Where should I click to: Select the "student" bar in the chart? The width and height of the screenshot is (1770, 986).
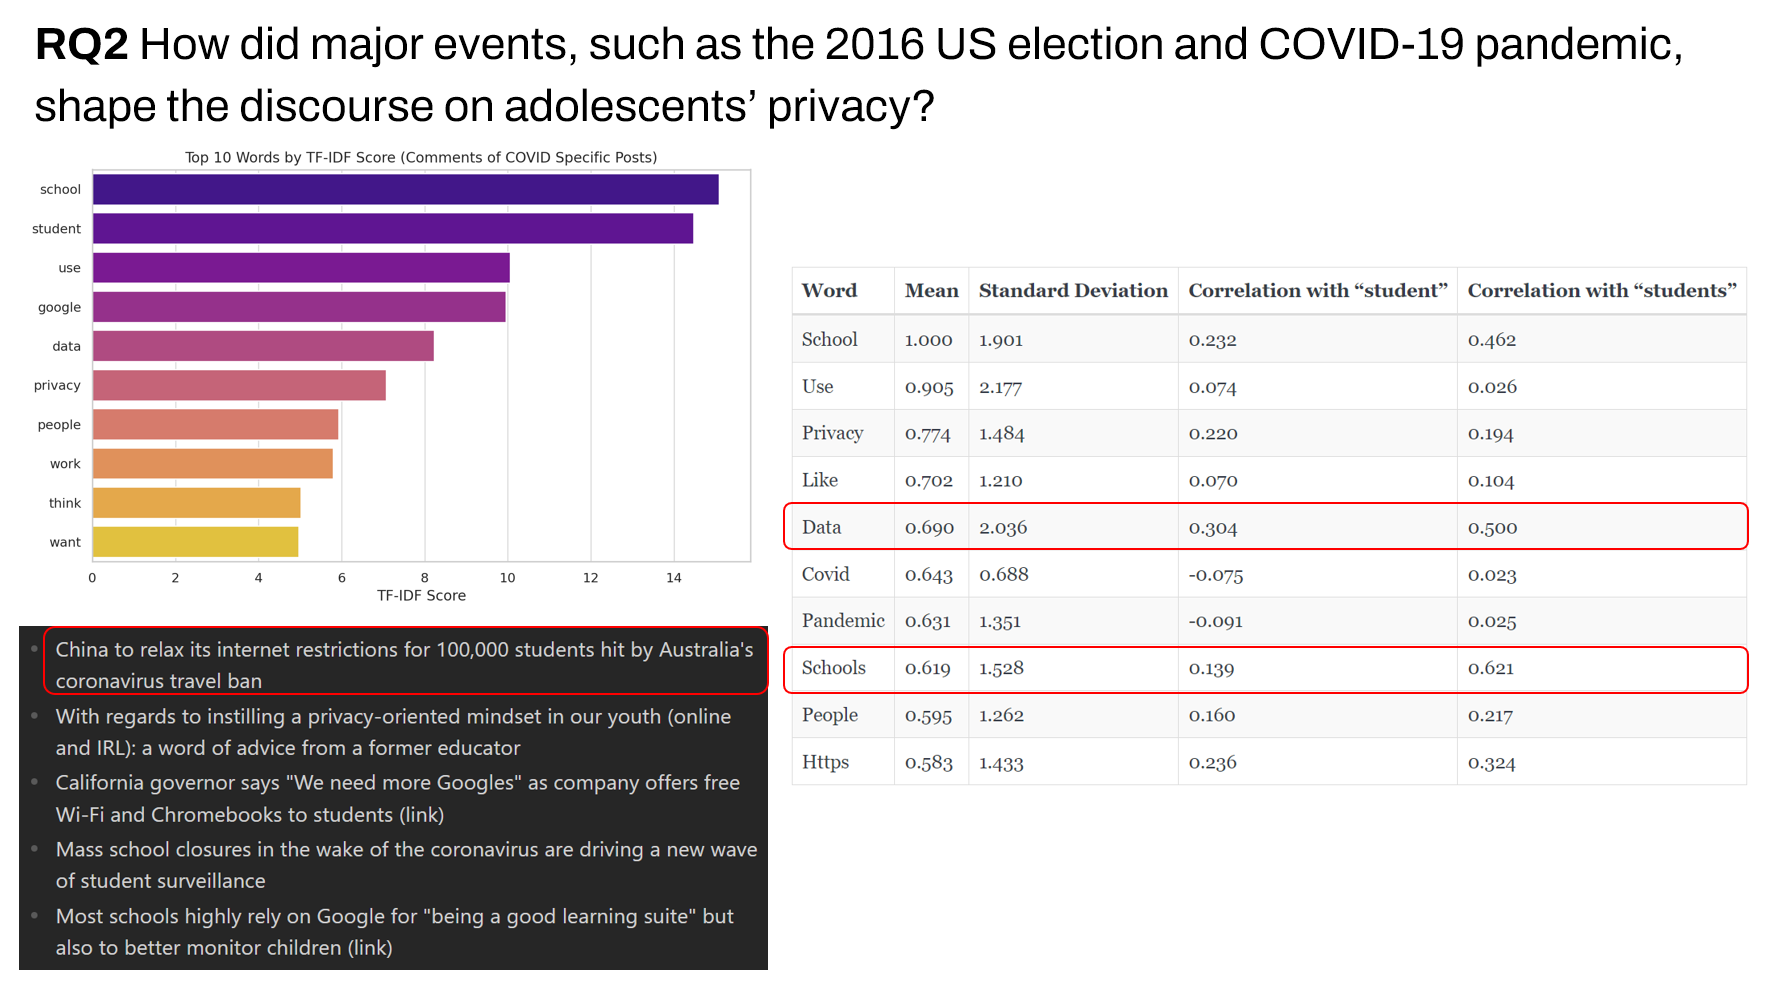point(392,228)
